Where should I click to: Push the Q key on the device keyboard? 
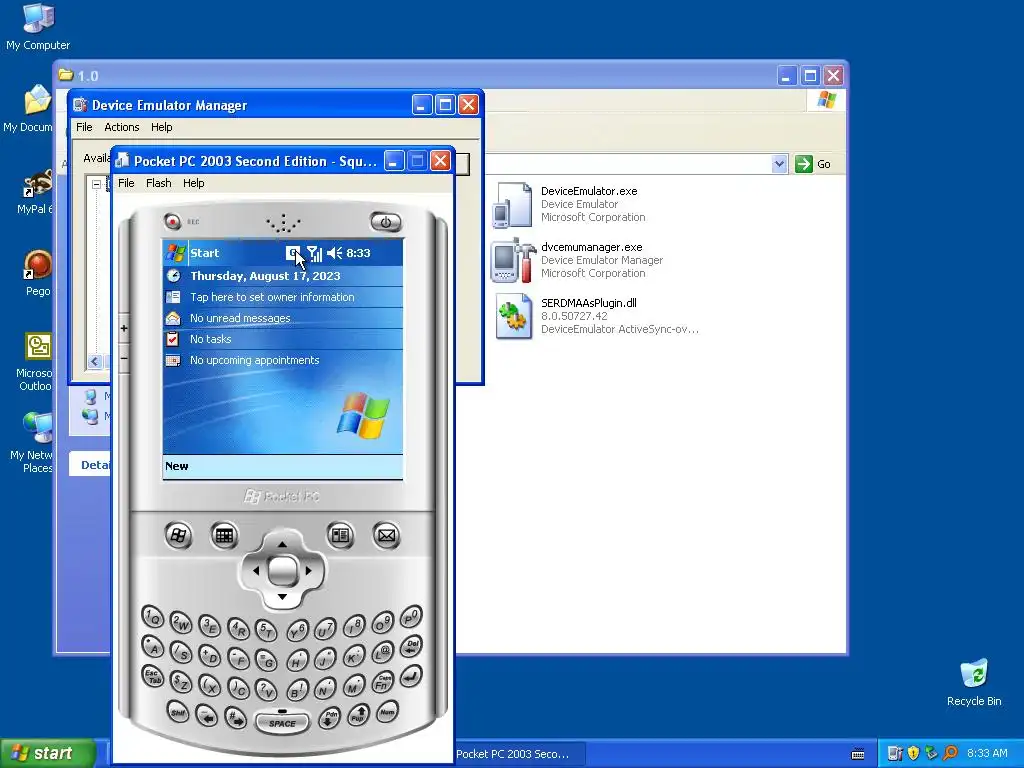(x=153, y=616)
